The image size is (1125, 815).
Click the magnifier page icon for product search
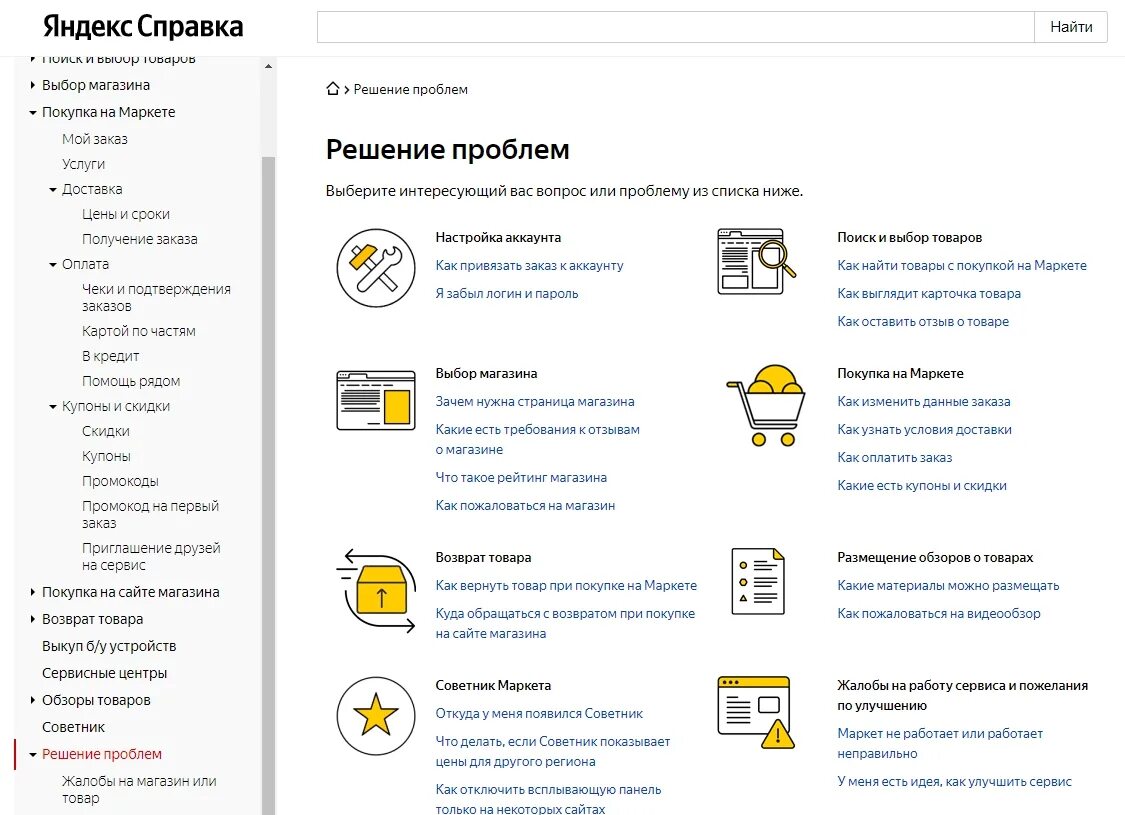(757, 262)
